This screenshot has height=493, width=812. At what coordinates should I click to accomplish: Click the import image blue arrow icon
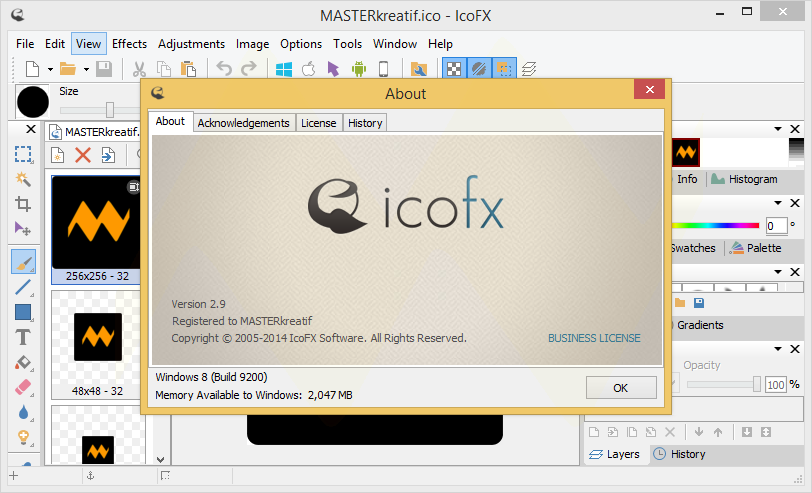(108, 155)
